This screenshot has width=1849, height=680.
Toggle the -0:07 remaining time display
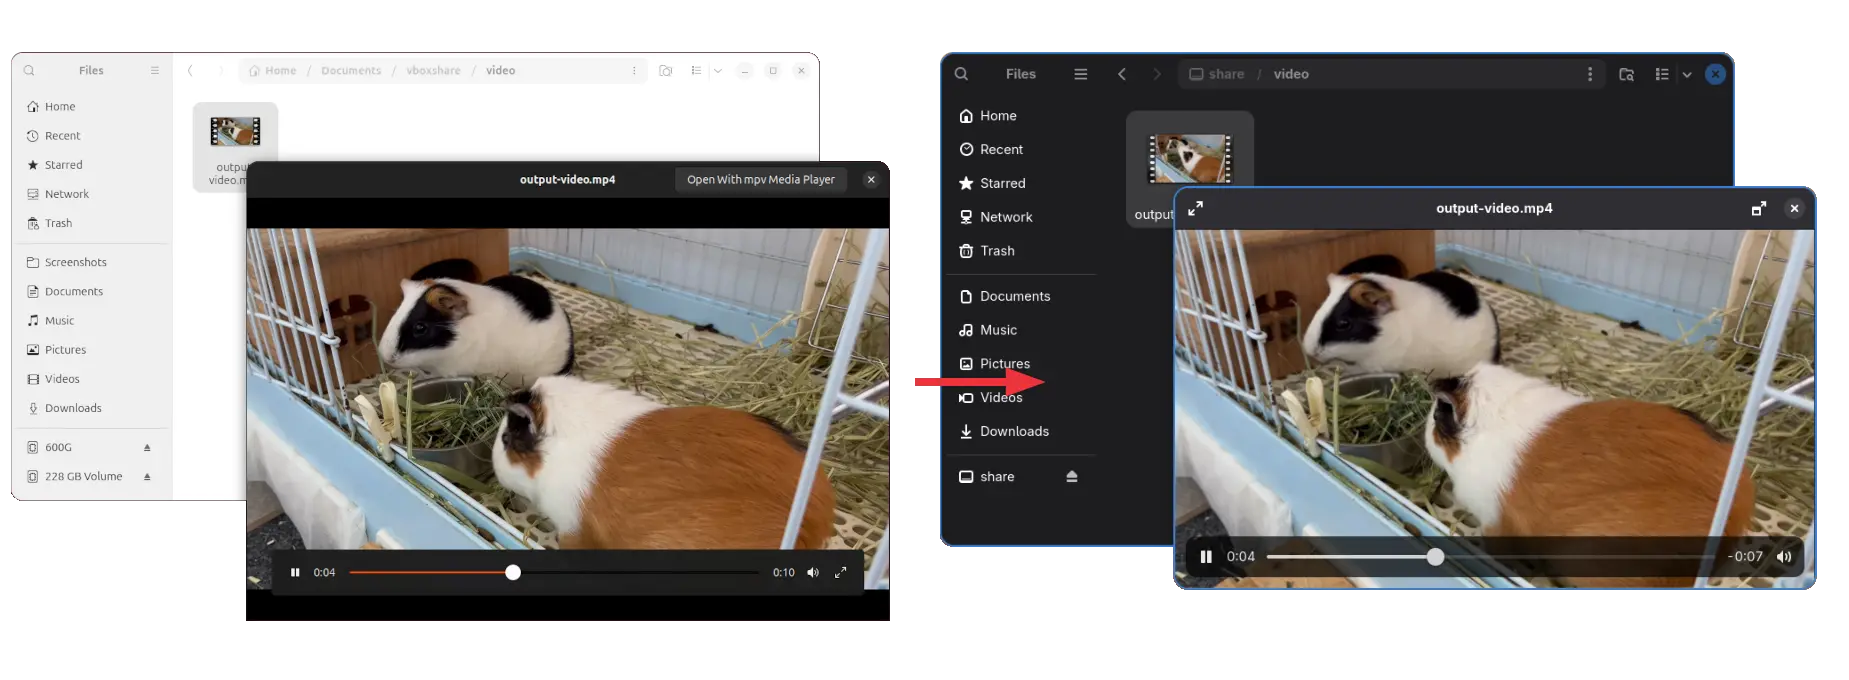coord(1746,557)
